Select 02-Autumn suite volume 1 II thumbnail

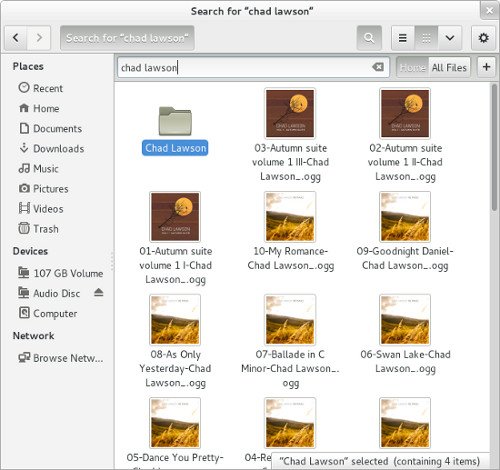tap(405, 113)
